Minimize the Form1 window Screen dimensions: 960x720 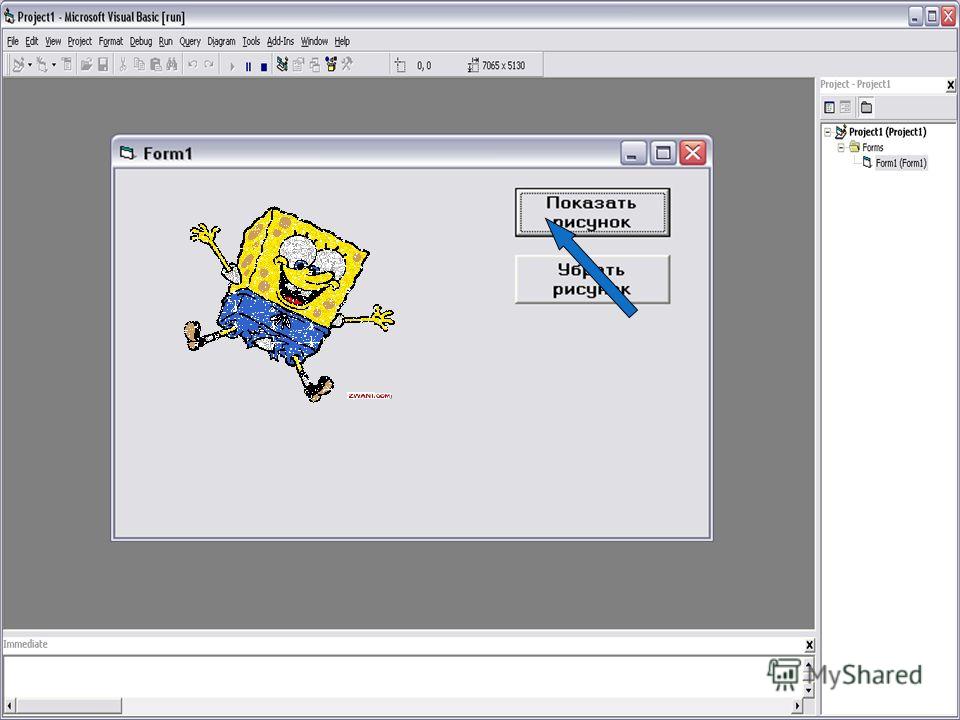pyautogui.click(x=633, y=152)
